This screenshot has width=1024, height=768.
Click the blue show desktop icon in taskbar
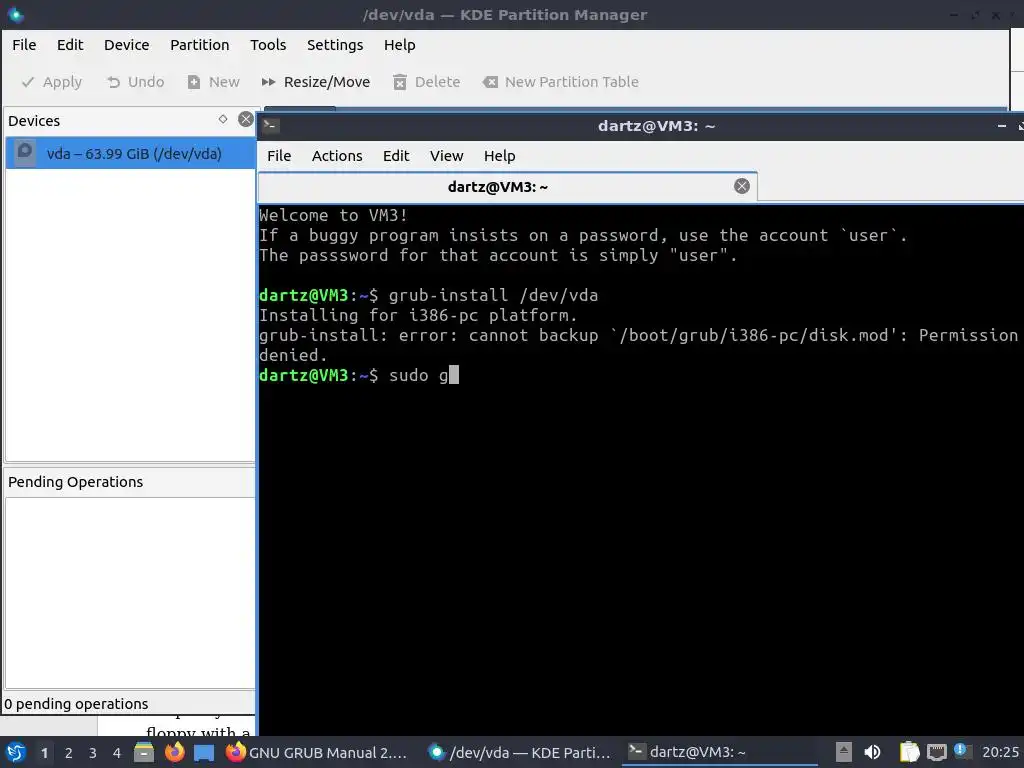coord(204,753)
